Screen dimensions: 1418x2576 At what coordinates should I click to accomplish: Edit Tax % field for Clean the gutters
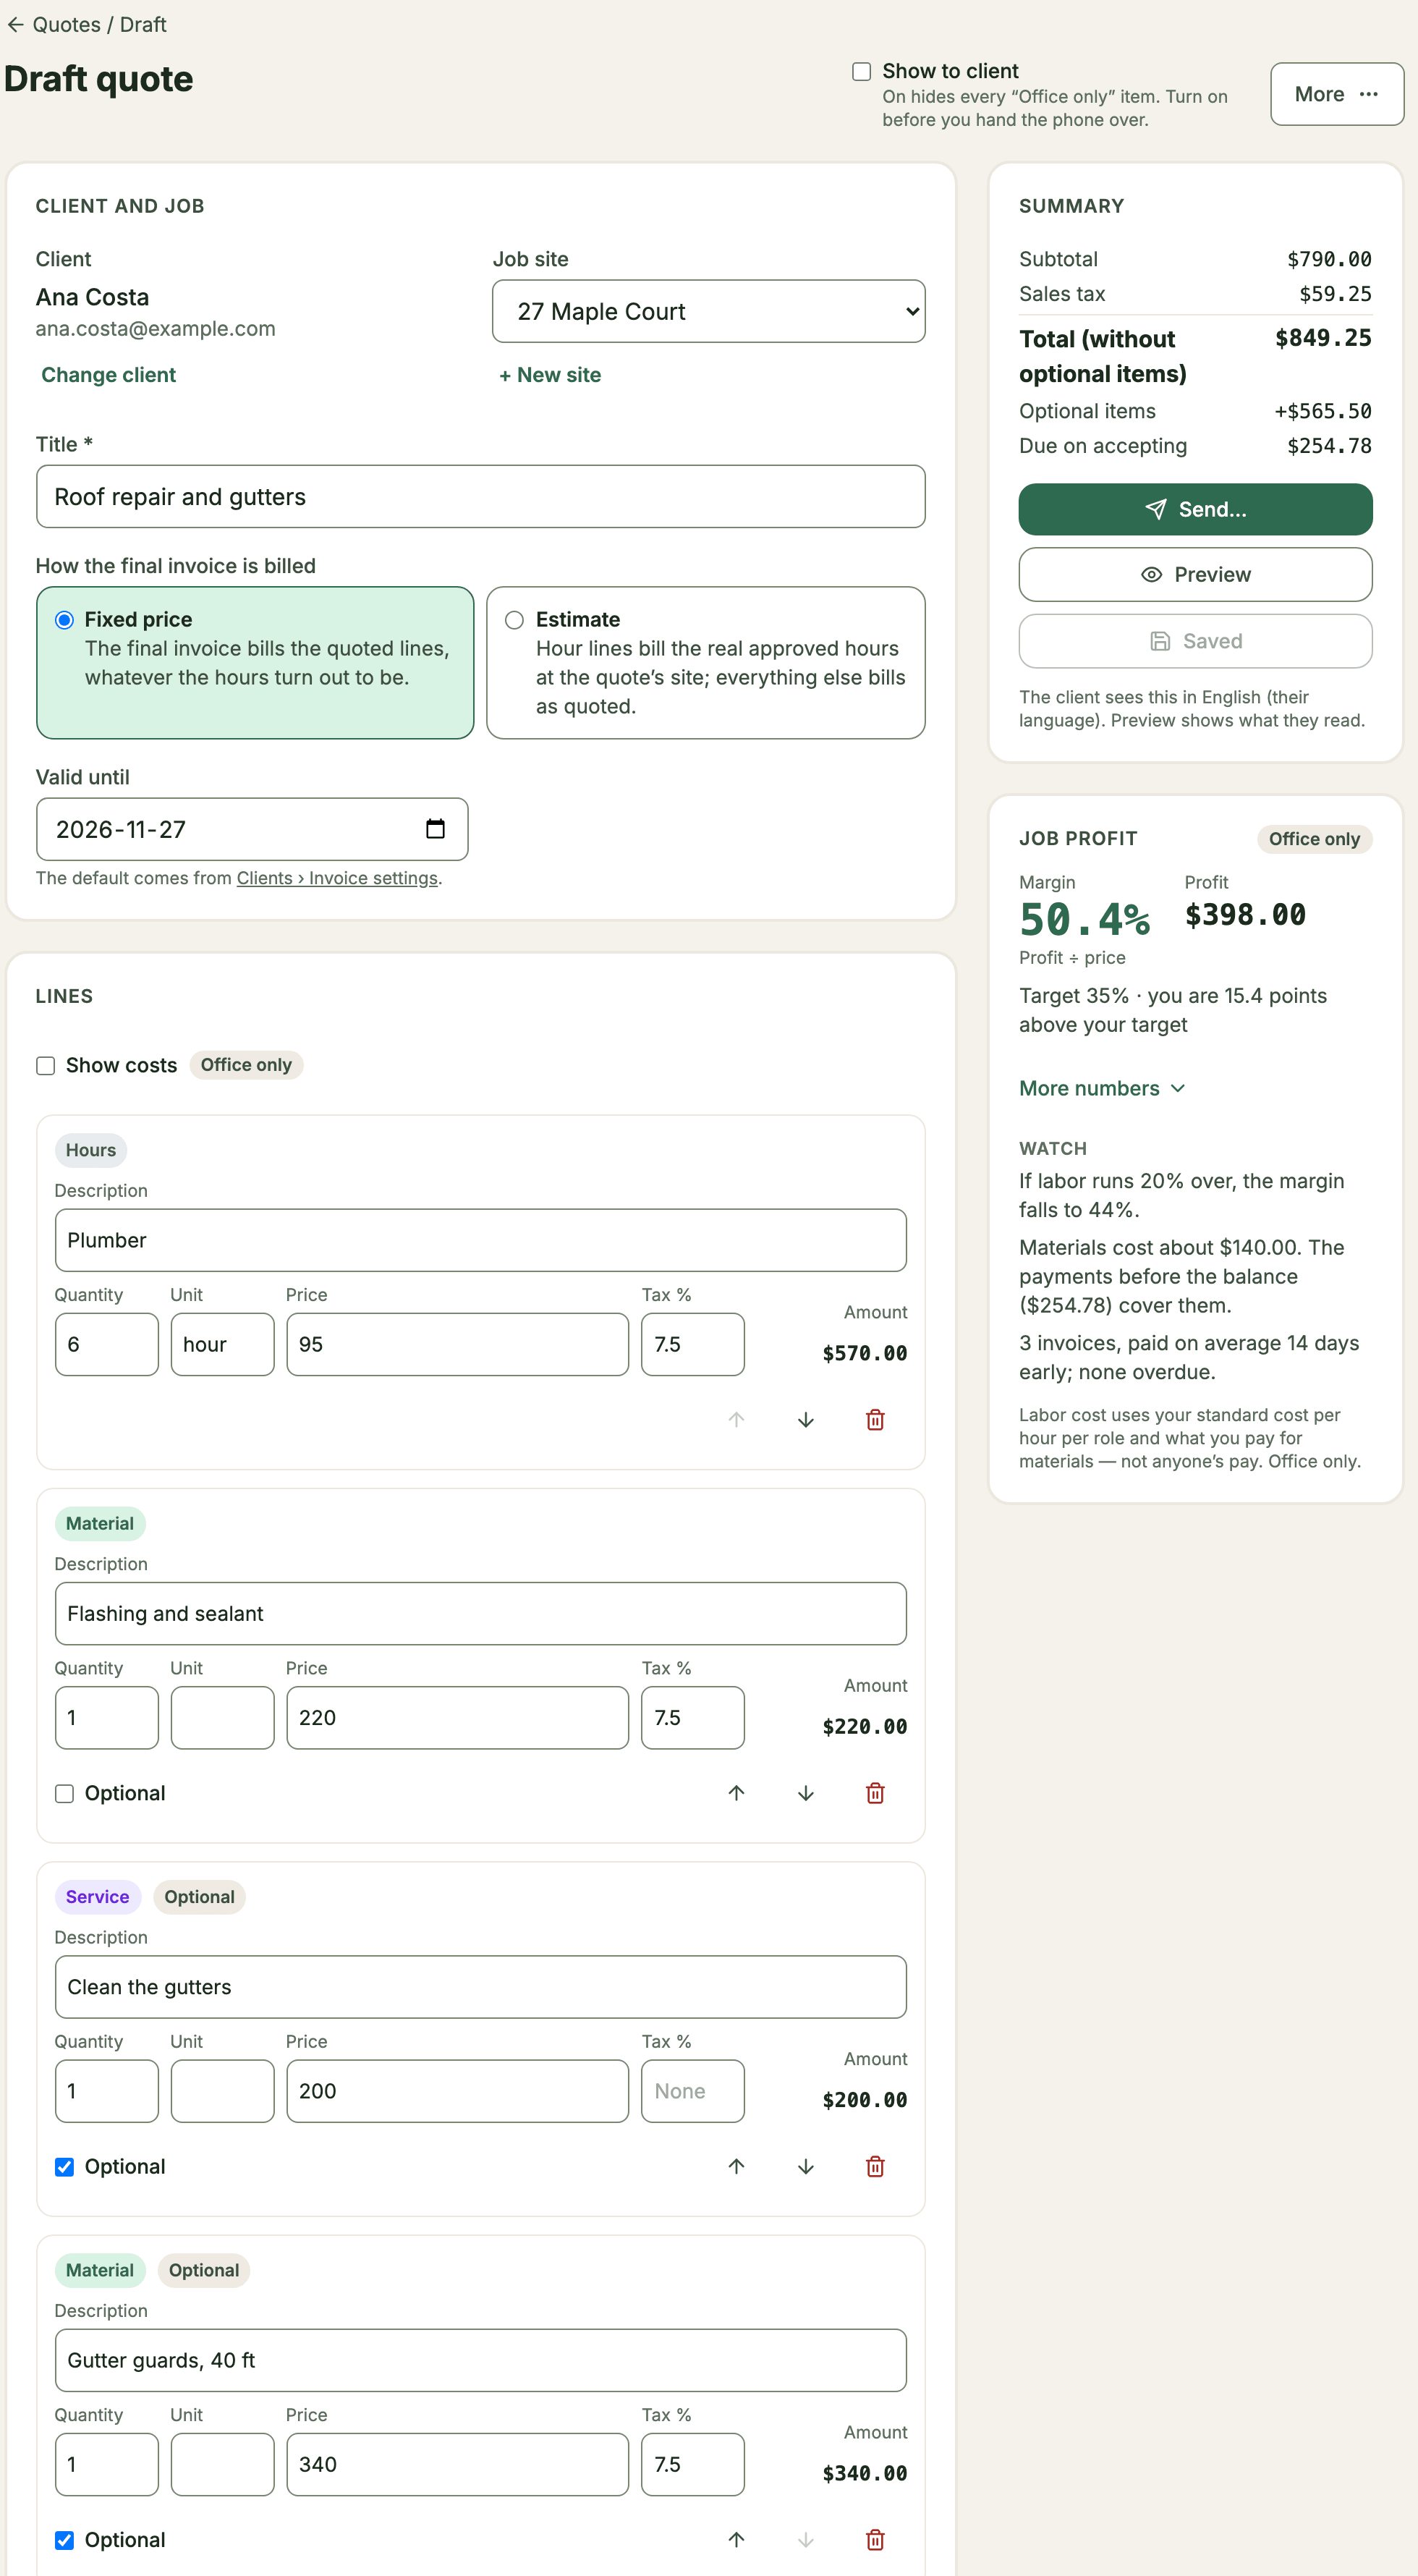[692, 2091]
